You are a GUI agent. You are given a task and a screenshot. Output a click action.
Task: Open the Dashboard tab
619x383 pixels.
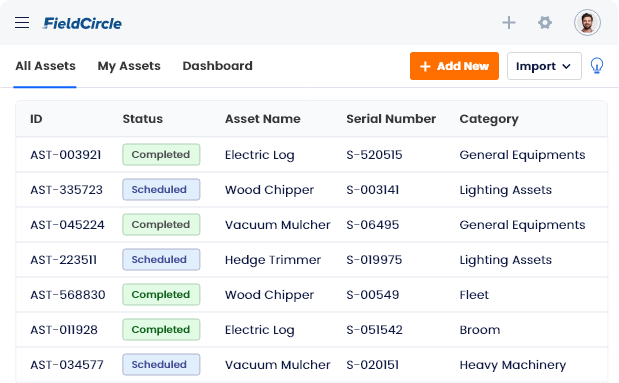tap(218, 66)
